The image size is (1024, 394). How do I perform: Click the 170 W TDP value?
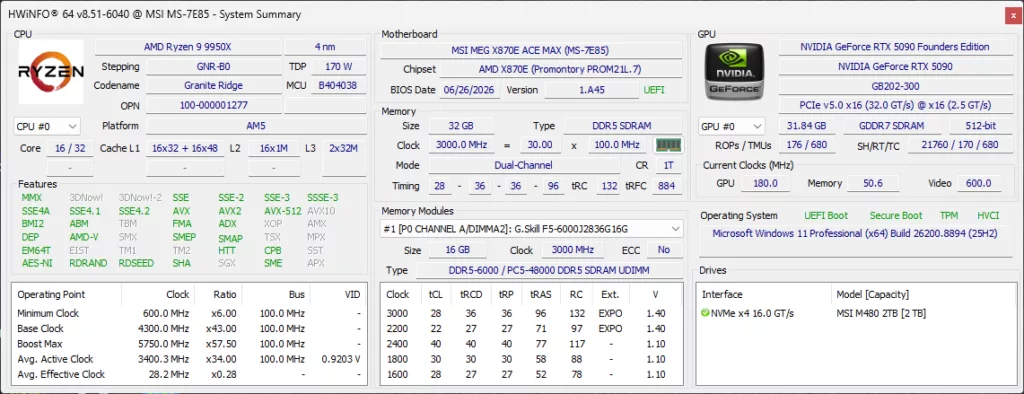pyautogui.click(x=338, y=67)
